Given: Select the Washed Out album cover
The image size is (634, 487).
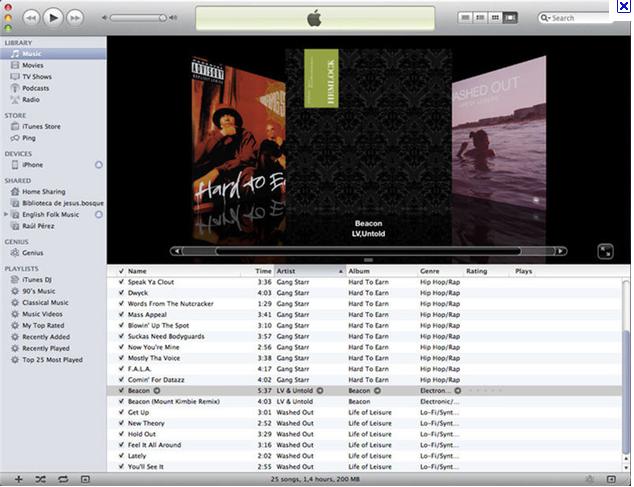Looking at the screenshot, I should [499, 133].
